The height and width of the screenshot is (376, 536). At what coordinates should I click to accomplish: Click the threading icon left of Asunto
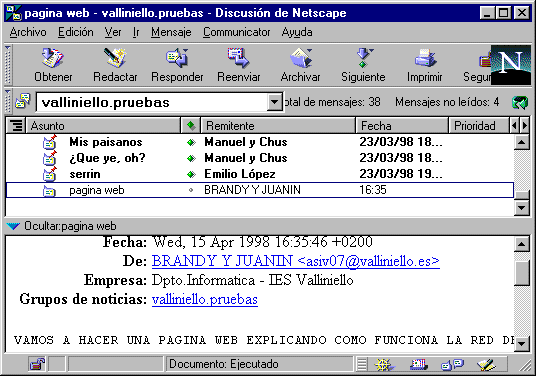click(16, 125)
